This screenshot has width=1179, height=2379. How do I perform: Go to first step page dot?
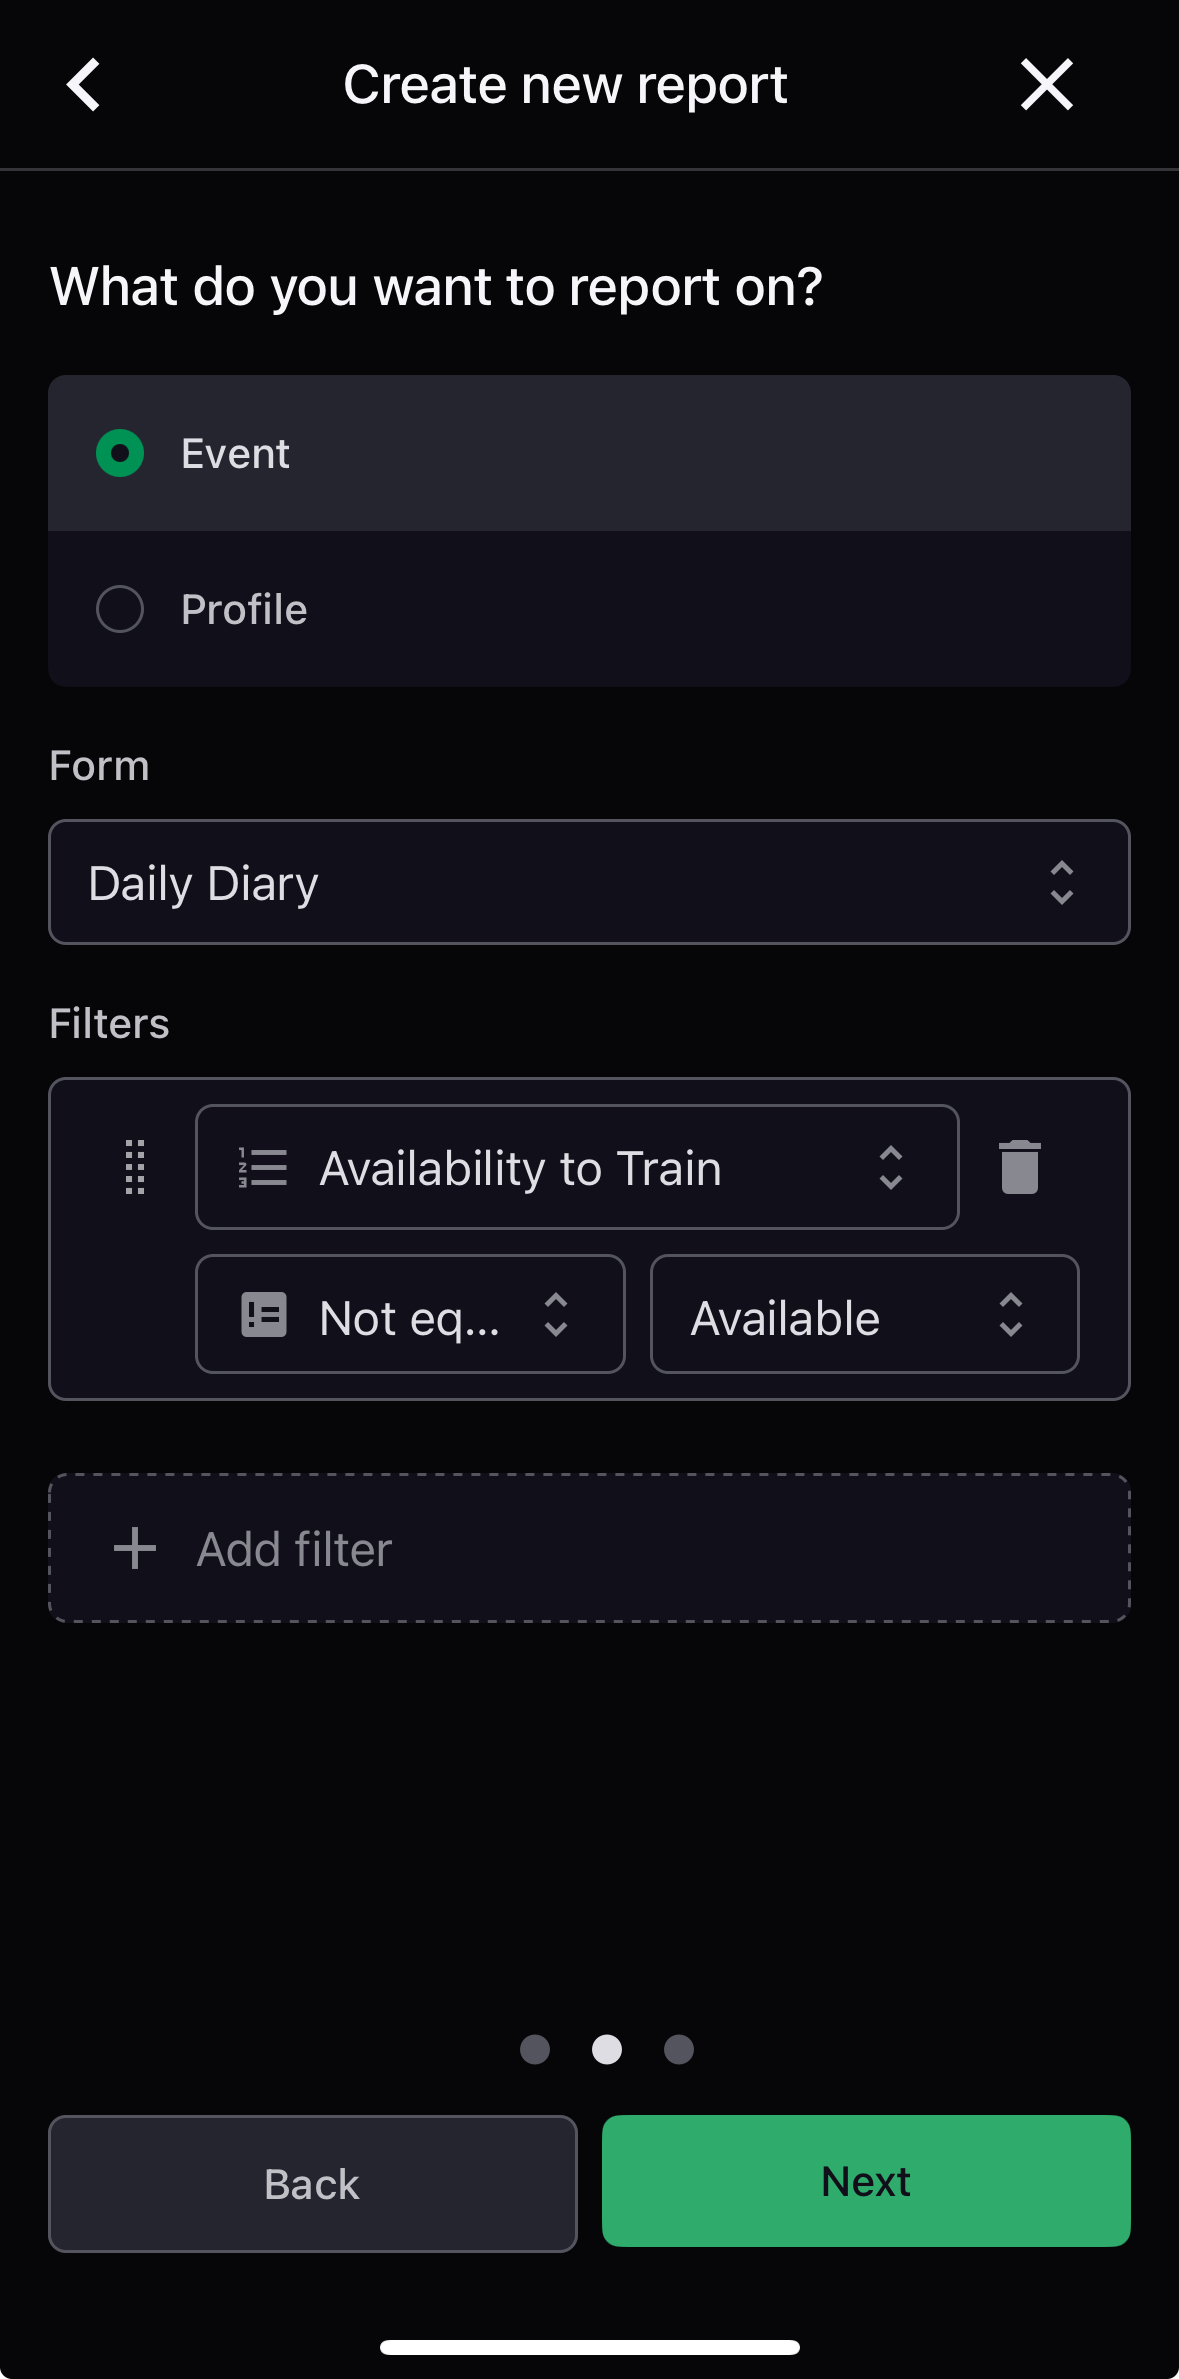(535, 2049)
